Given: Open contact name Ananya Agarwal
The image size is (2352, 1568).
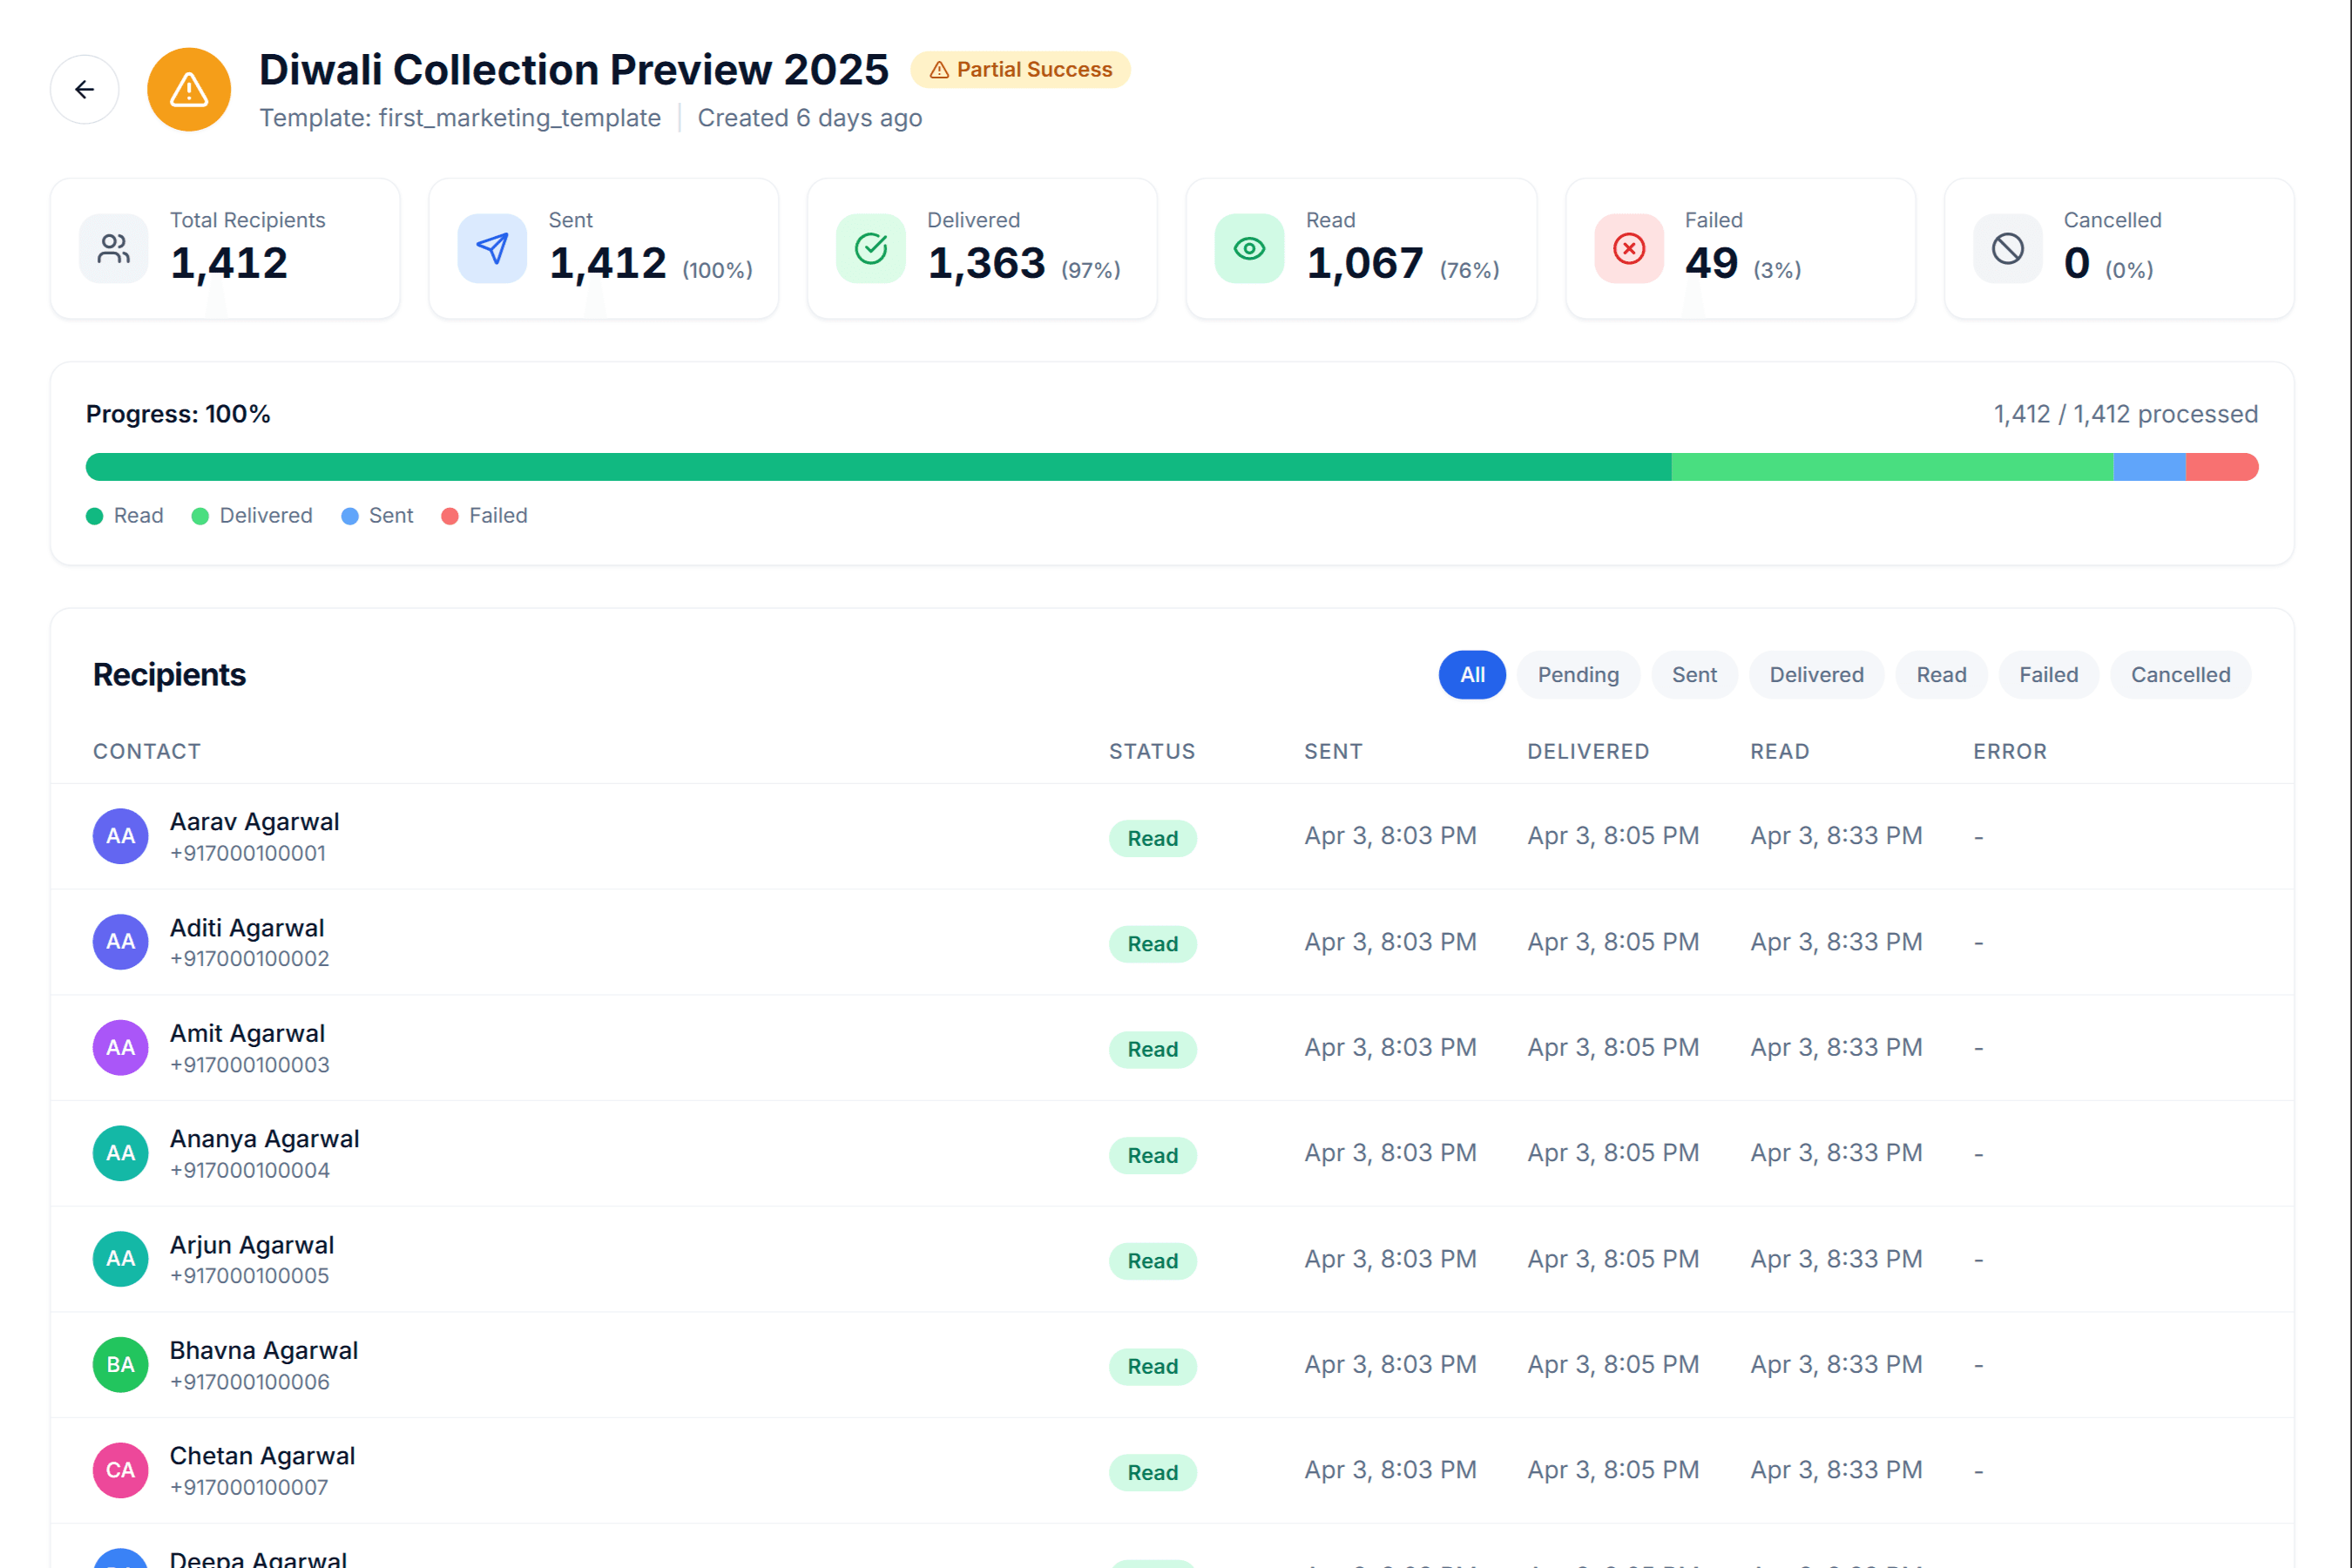Looking at the screenshot, I should pyautogui.click(x=264, y=1139).
